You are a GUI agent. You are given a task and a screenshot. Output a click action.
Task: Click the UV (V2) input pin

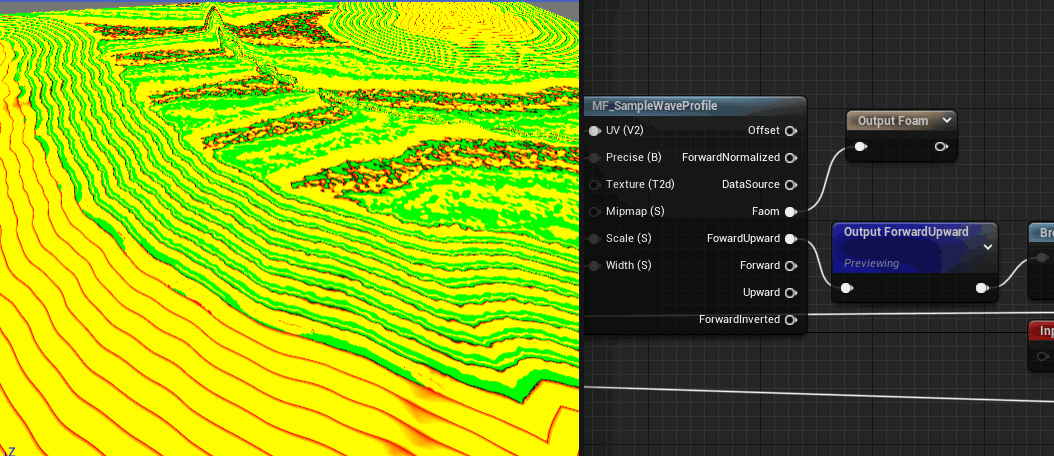coord(594,130)
